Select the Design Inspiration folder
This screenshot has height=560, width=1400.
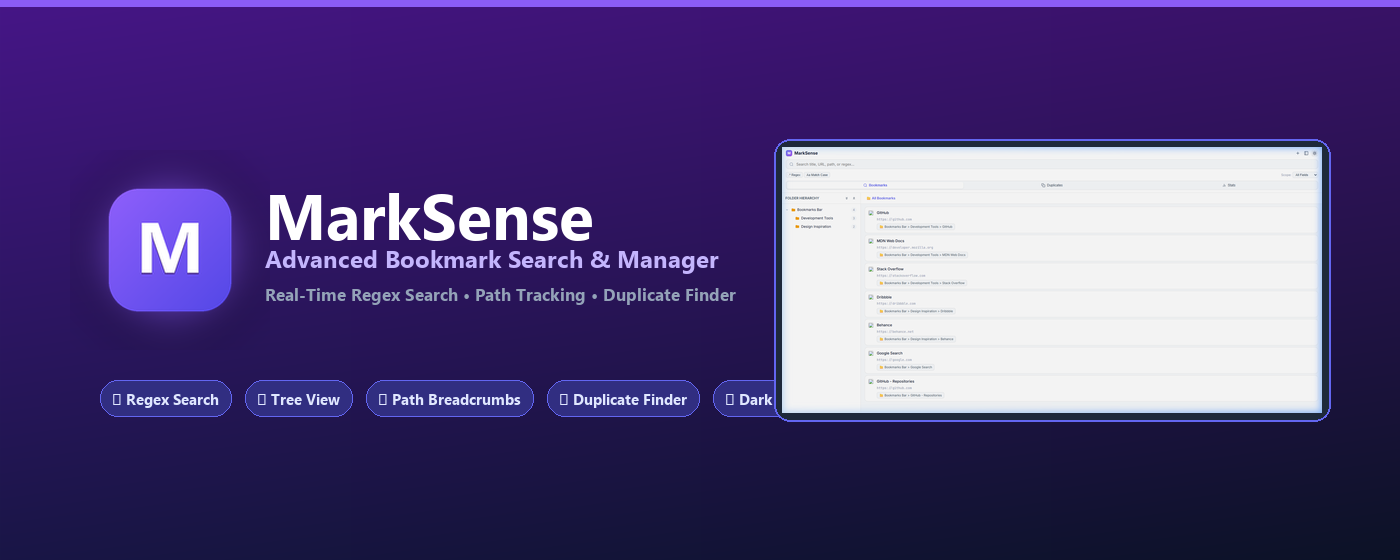tap(826, 227)
